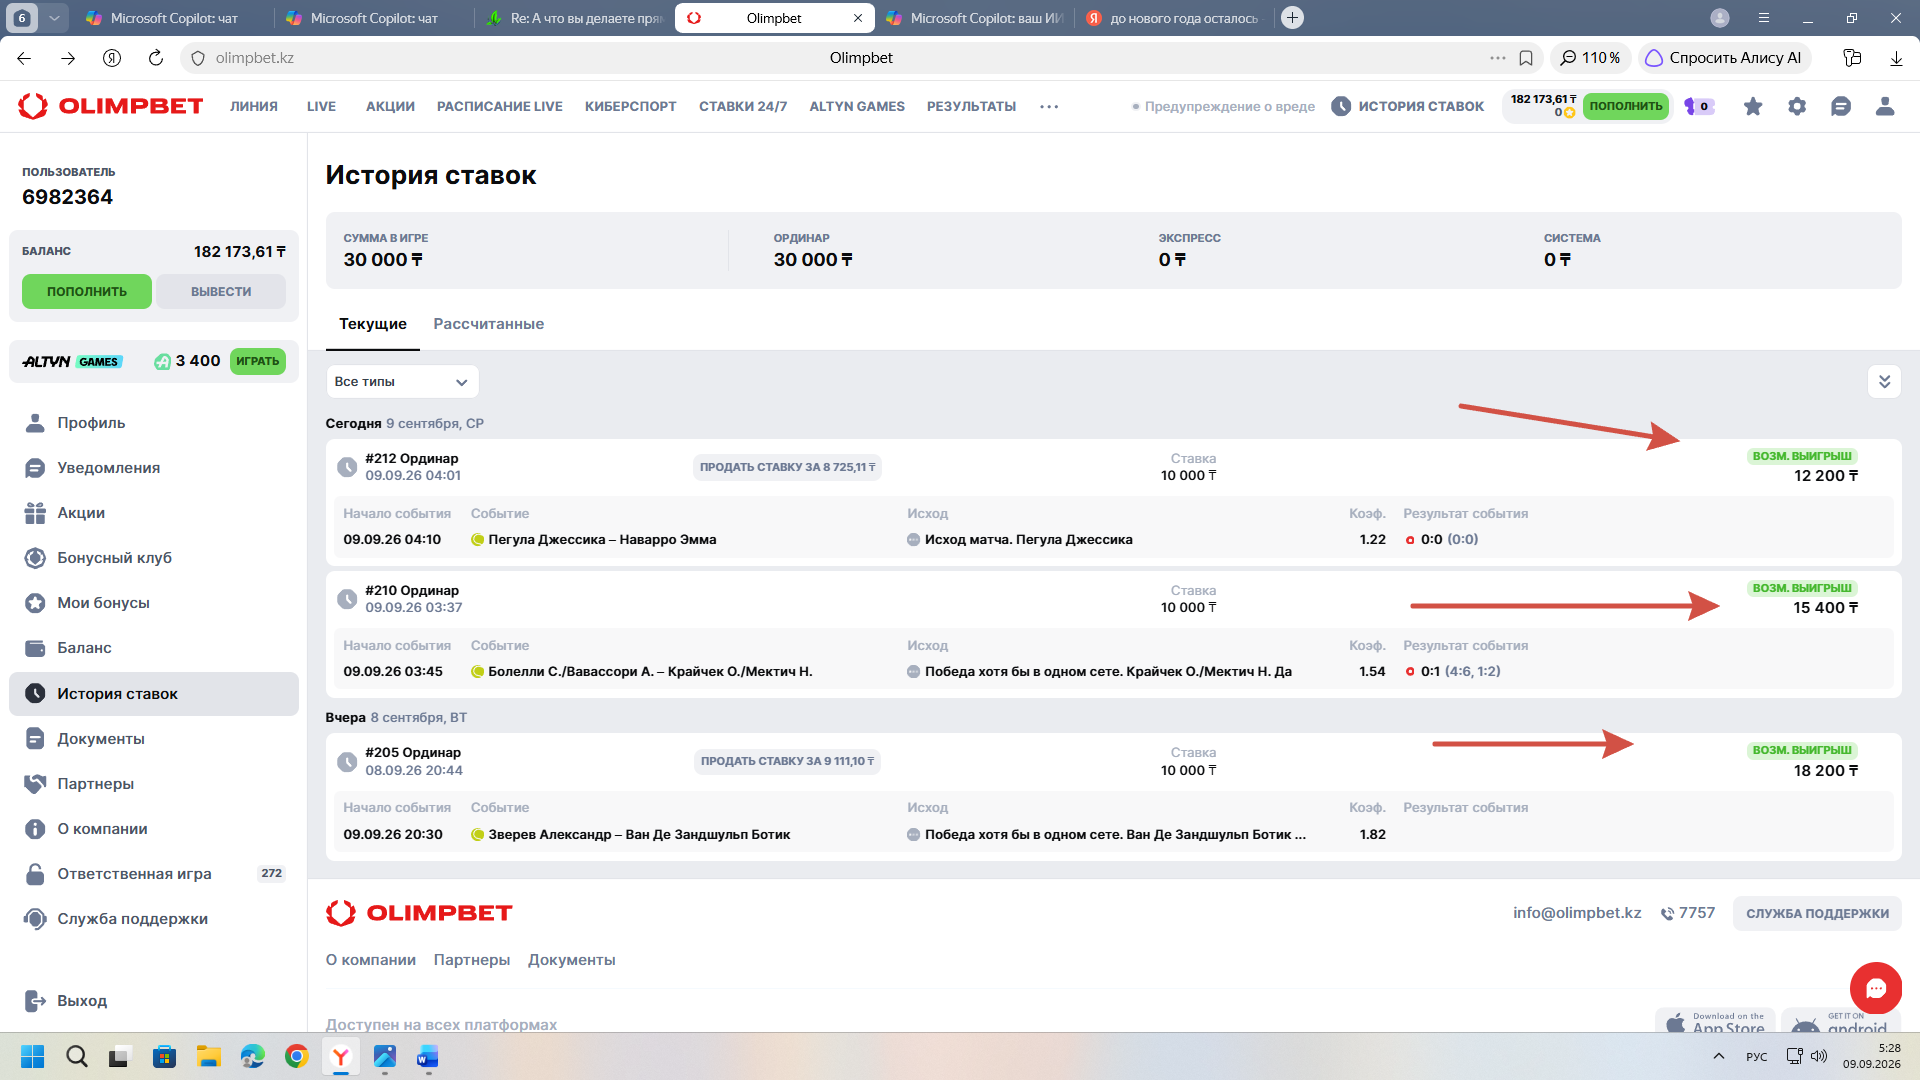This screenshot has width=1920, height=1080.
Task: Click the browser bookmark icon
Action: [1526, 58]
